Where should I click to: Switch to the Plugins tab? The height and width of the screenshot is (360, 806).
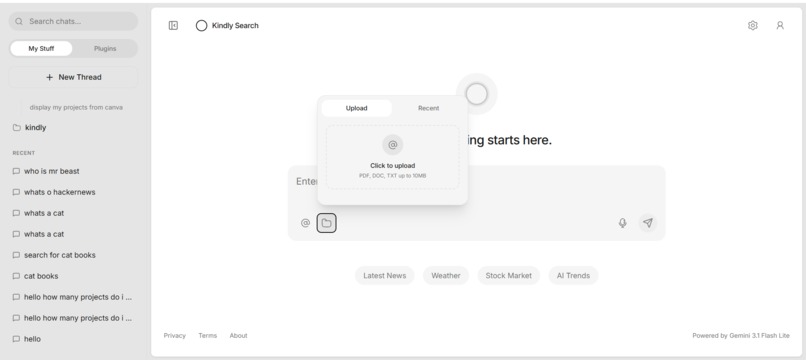(x=105, y=48)
